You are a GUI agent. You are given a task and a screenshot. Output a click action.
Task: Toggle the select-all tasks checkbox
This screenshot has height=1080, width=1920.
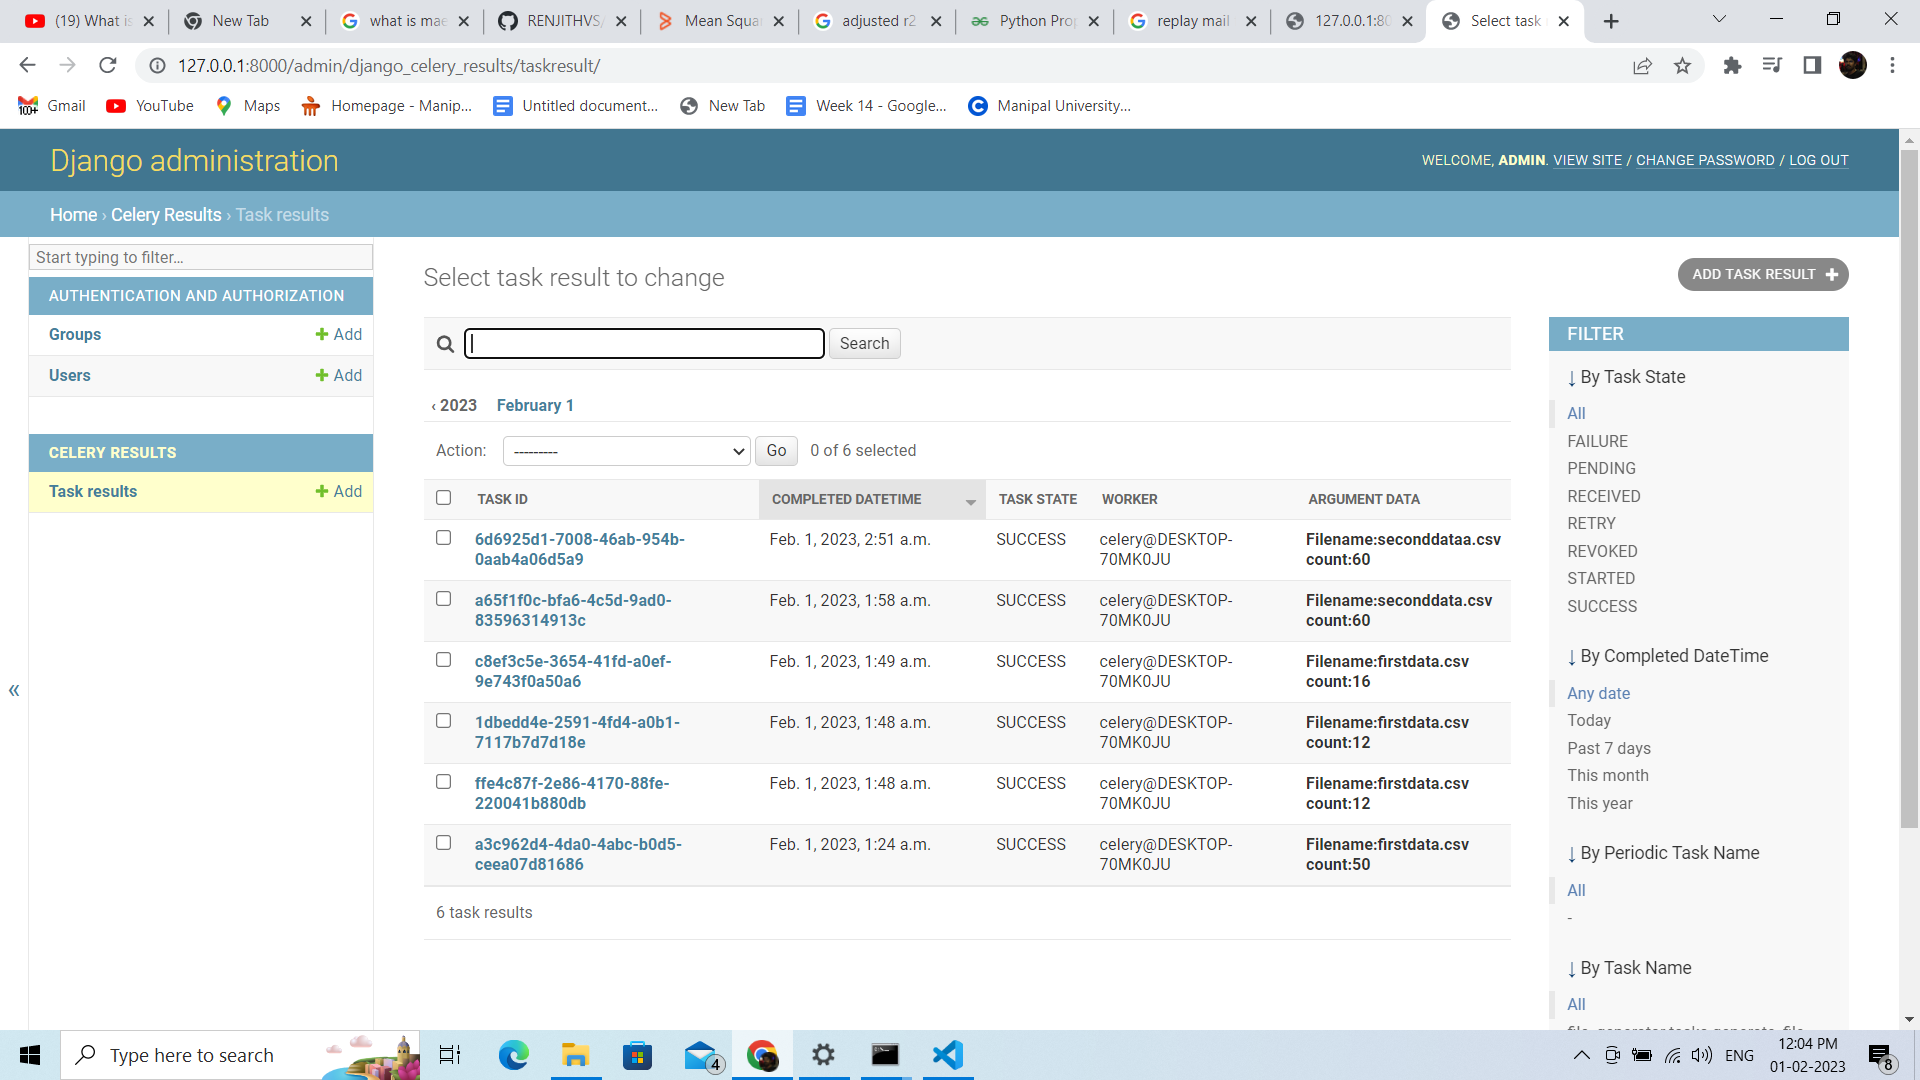(x=444, y=498)
